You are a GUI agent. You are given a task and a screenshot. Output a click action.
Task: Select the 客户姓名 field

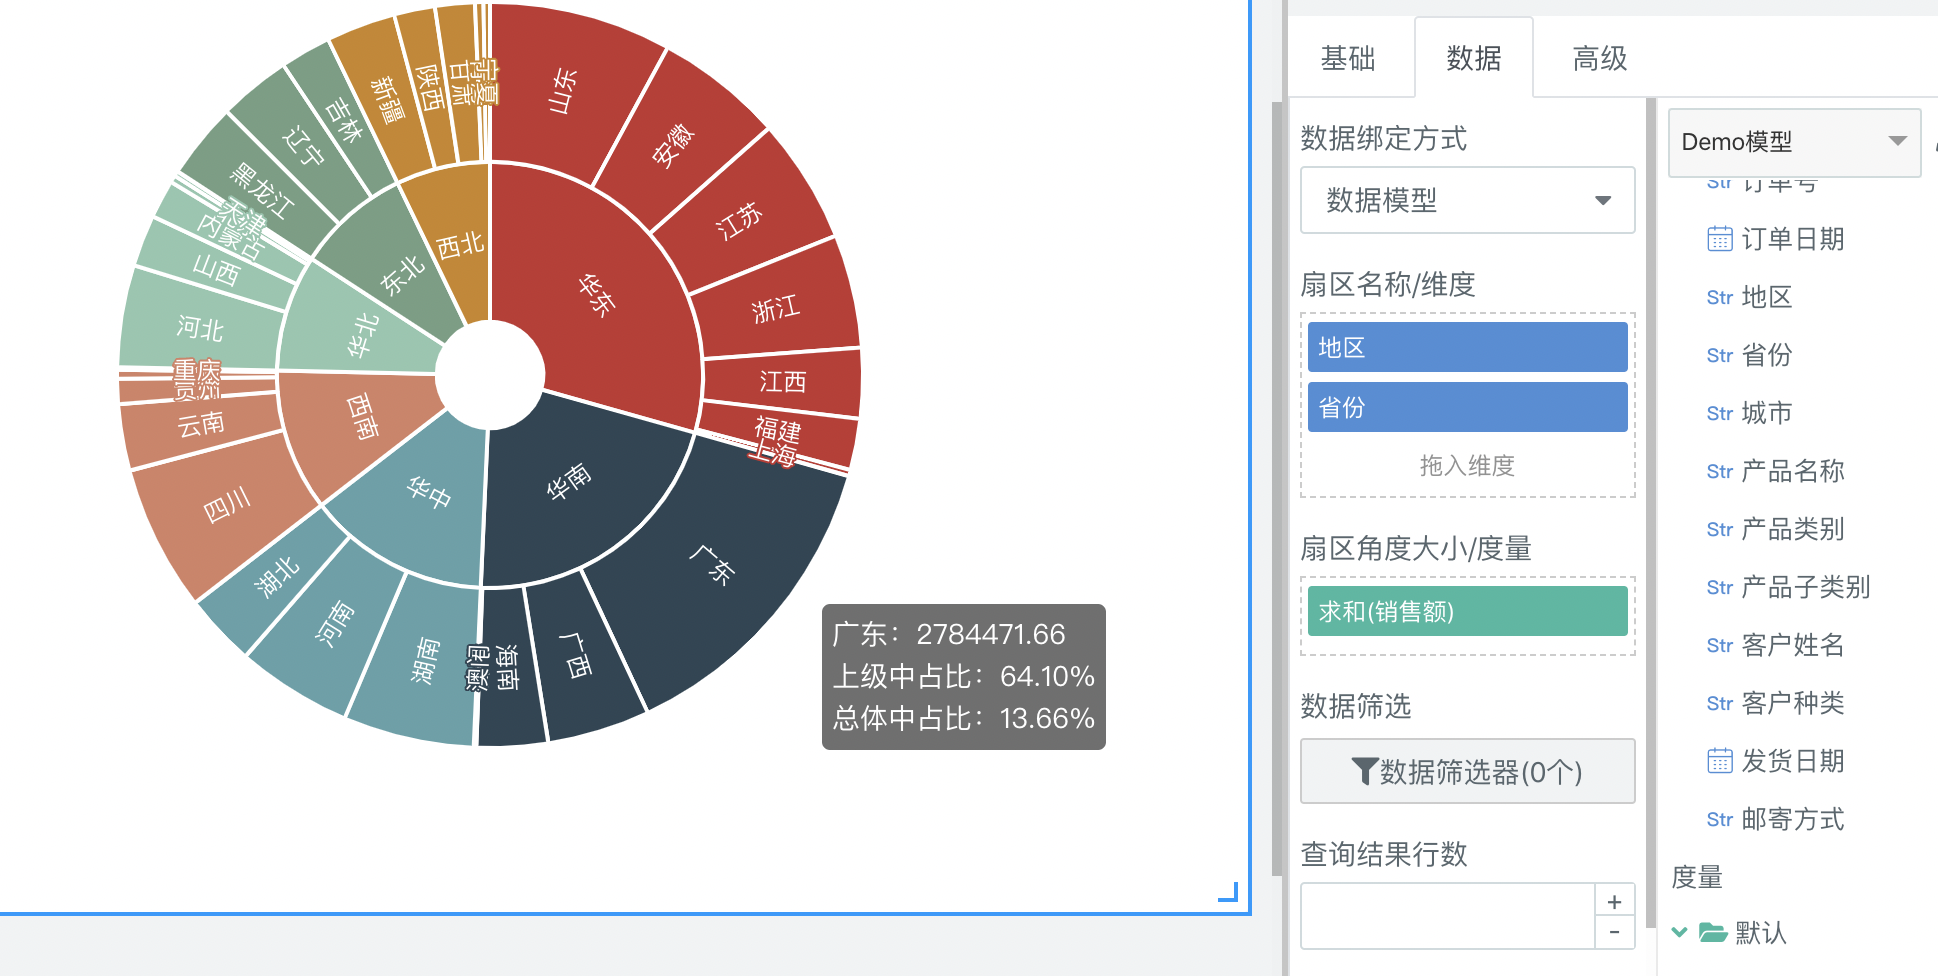(x=1793, y=645)
